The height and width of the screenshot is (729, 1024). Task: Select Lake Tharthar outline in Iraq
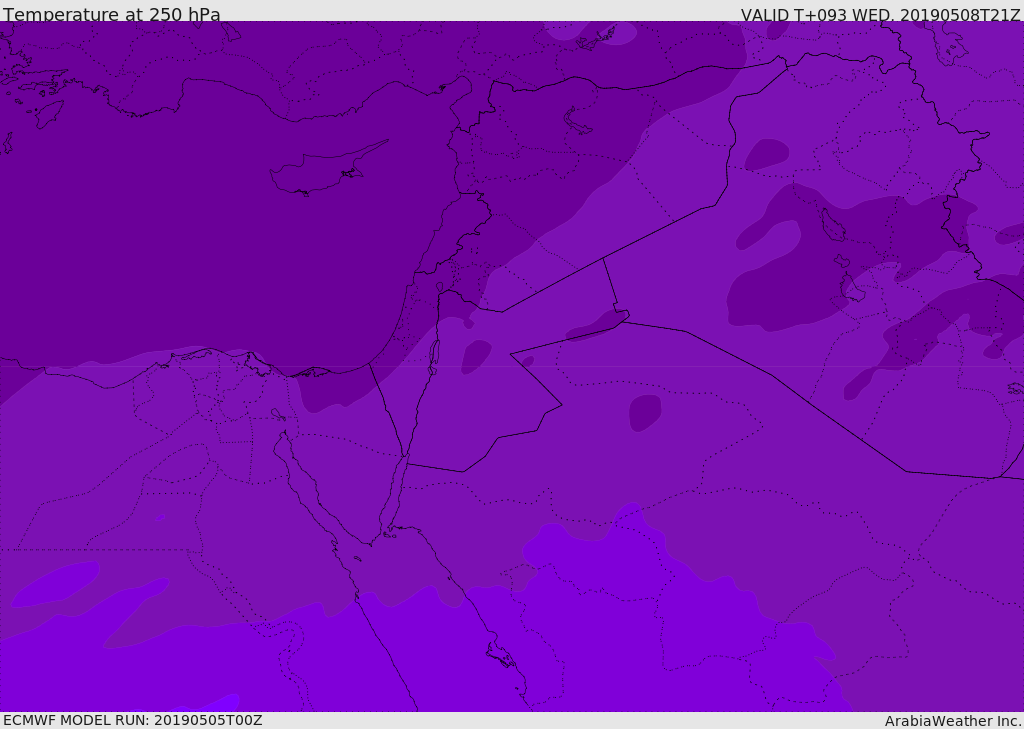click(832, 224)
